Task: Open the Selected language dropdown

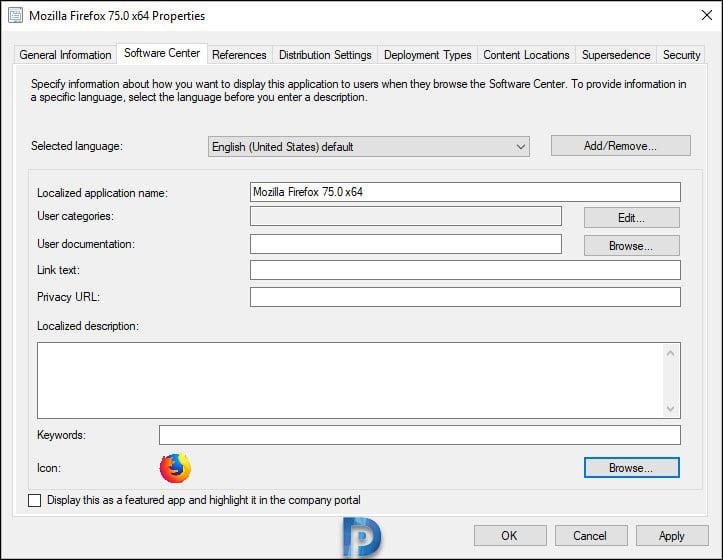Action: (x=368, y=147)
